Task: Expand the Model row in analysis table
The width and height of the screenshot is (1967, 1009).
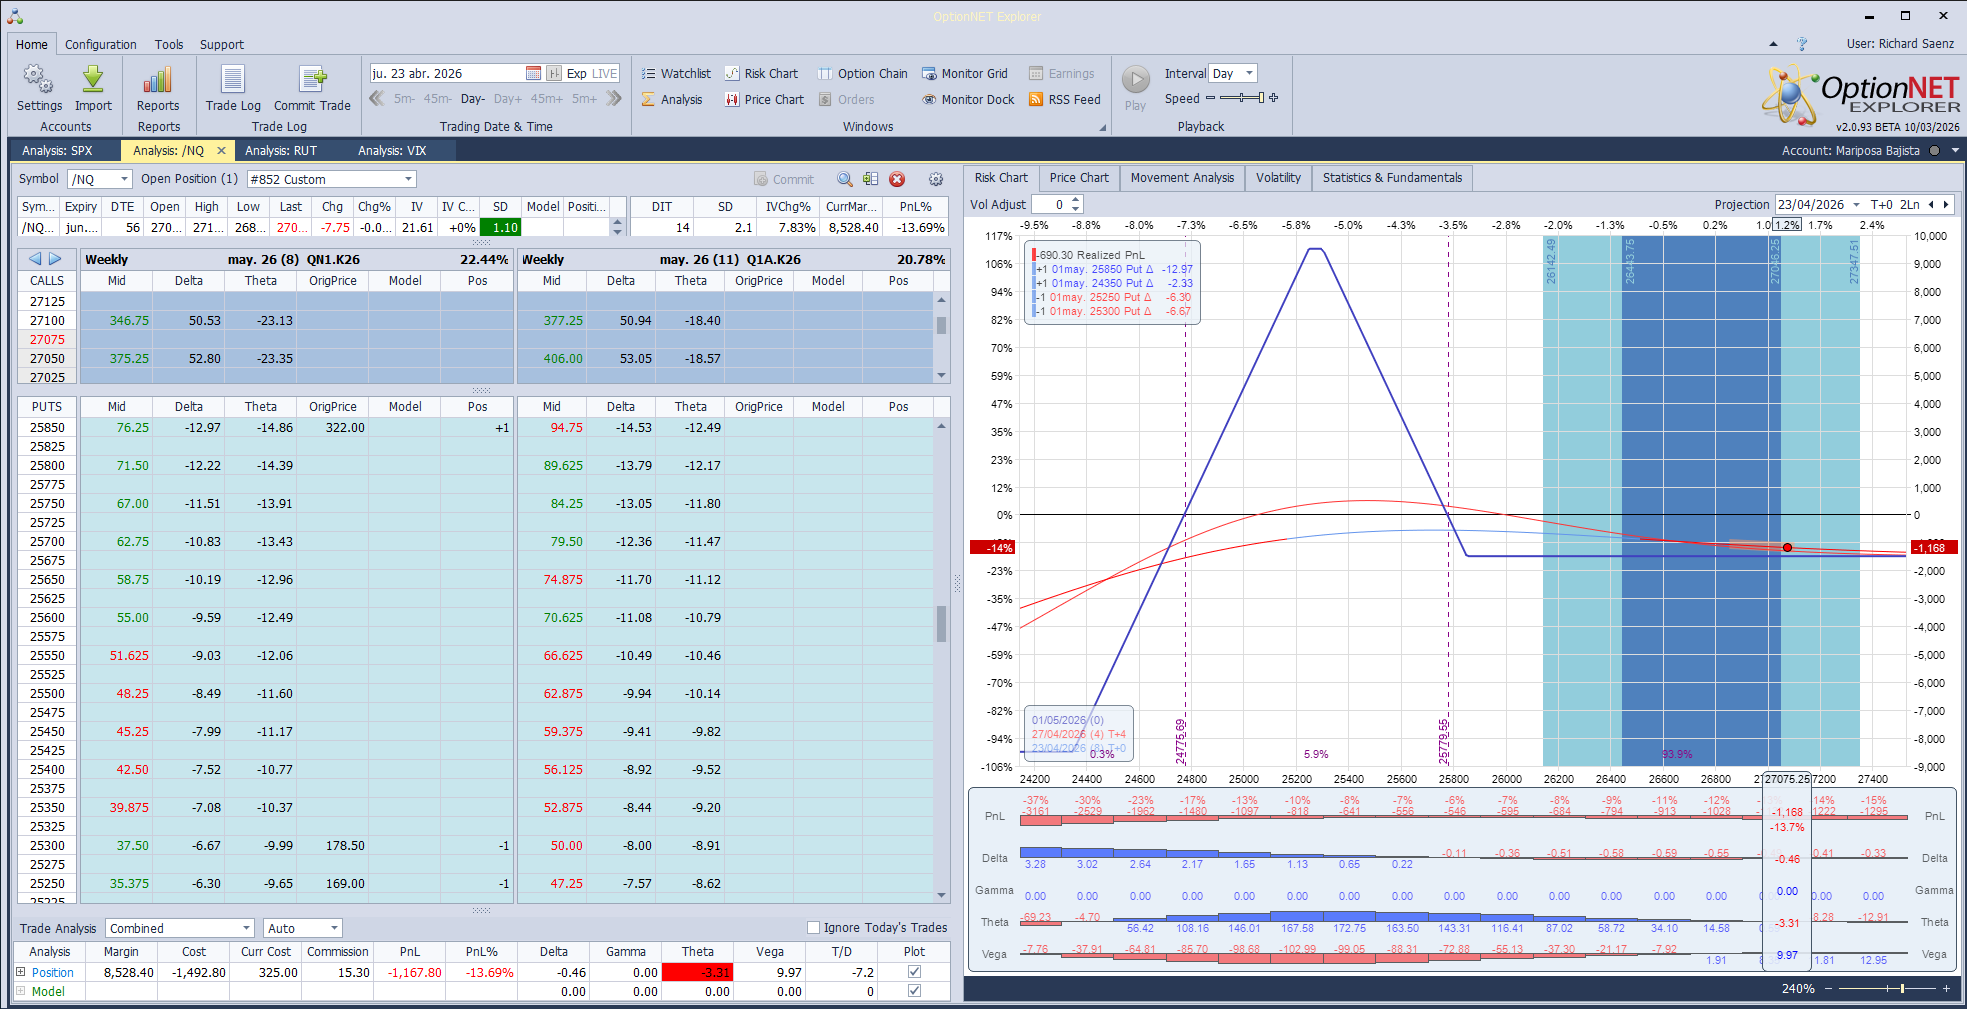Action: [x=20, y=990]
